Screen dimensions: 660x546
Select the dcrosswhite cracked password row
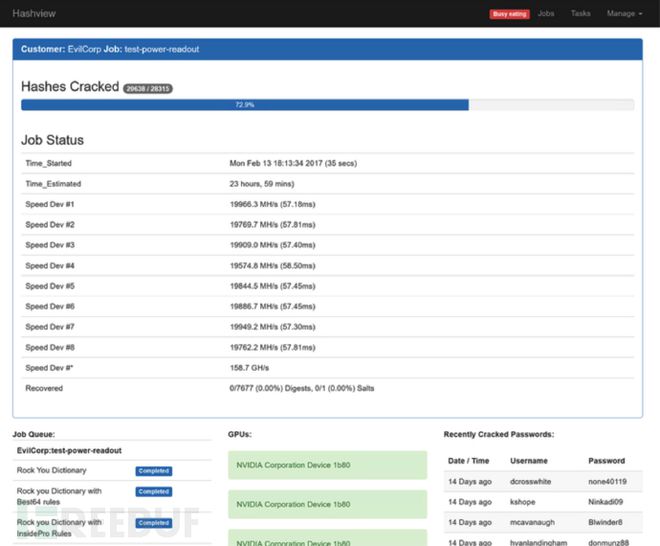pos(543,481)
